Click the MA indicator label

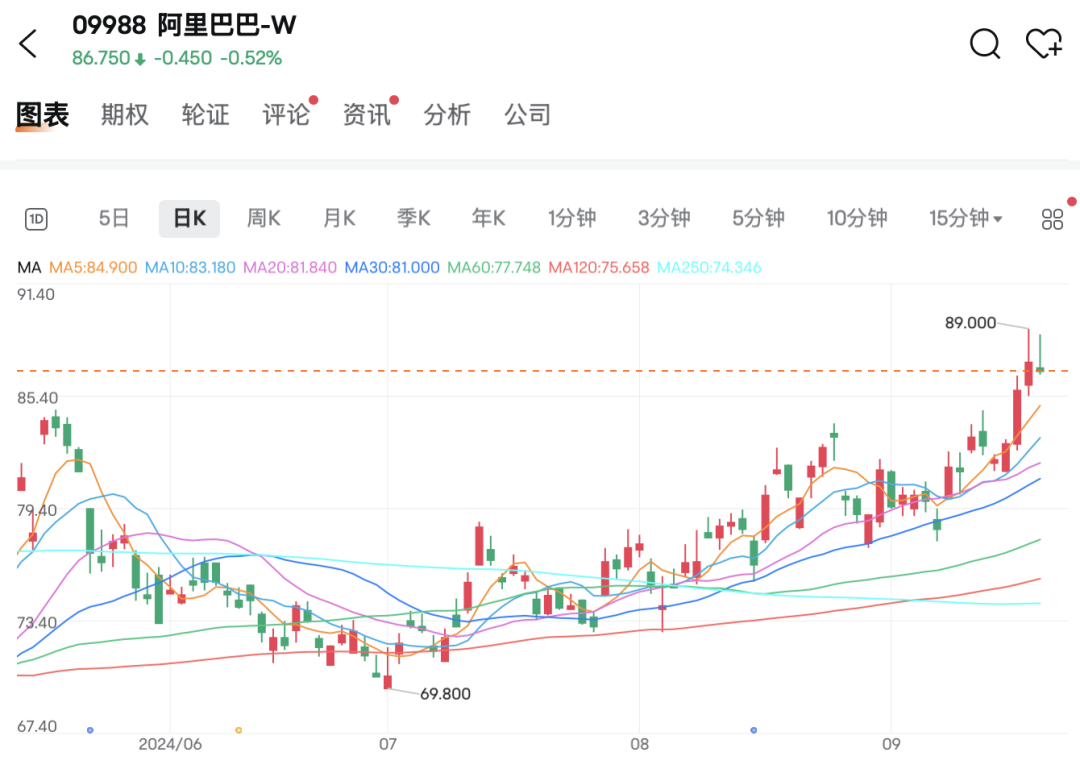point(29,267)
